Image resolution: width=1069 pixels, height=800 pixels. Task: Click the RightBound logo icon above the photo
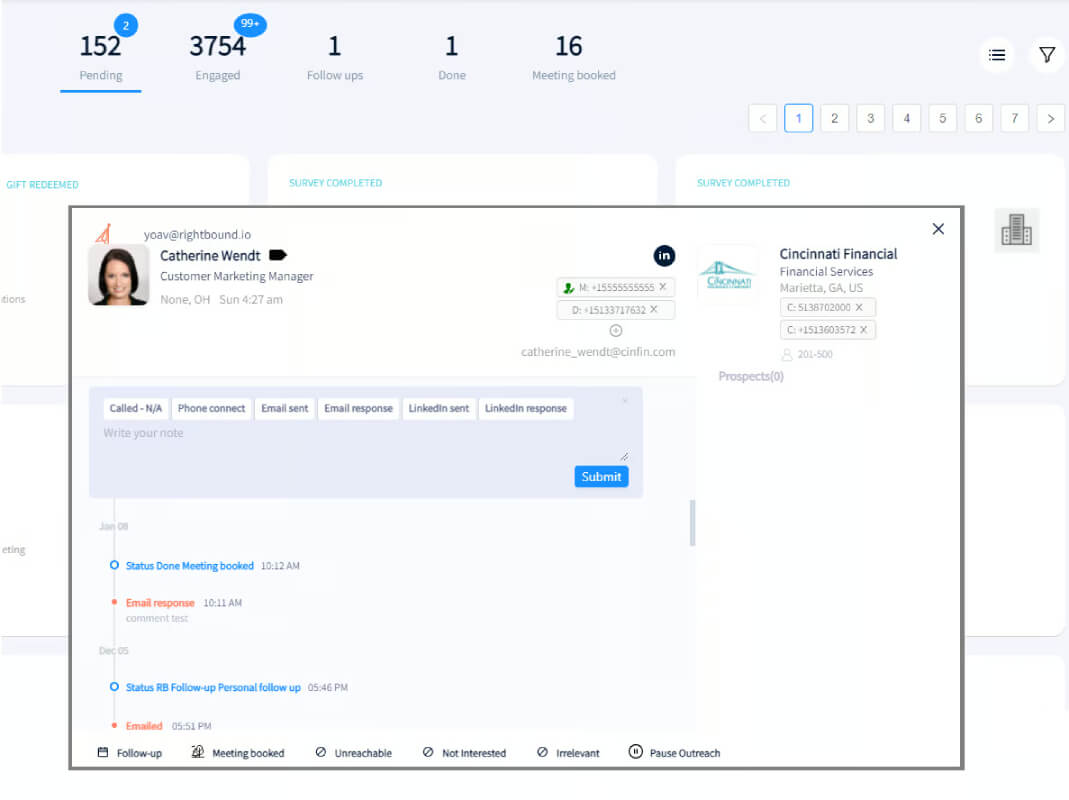pyautogui.click(x=103, y=234)
